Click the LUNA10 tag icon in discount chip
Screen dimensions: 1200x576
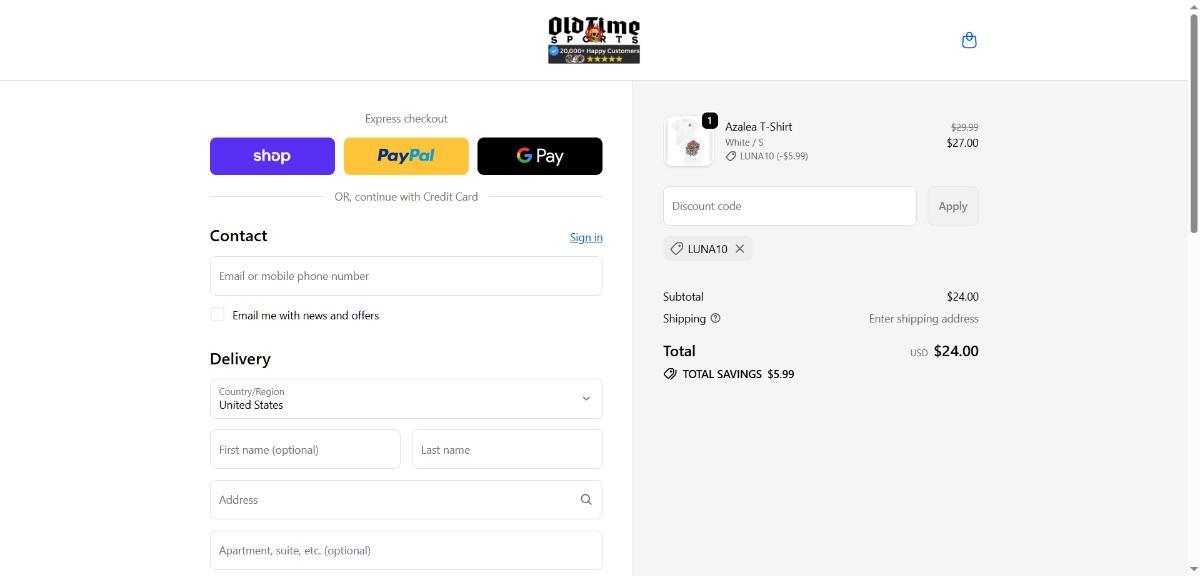(677, 249)
